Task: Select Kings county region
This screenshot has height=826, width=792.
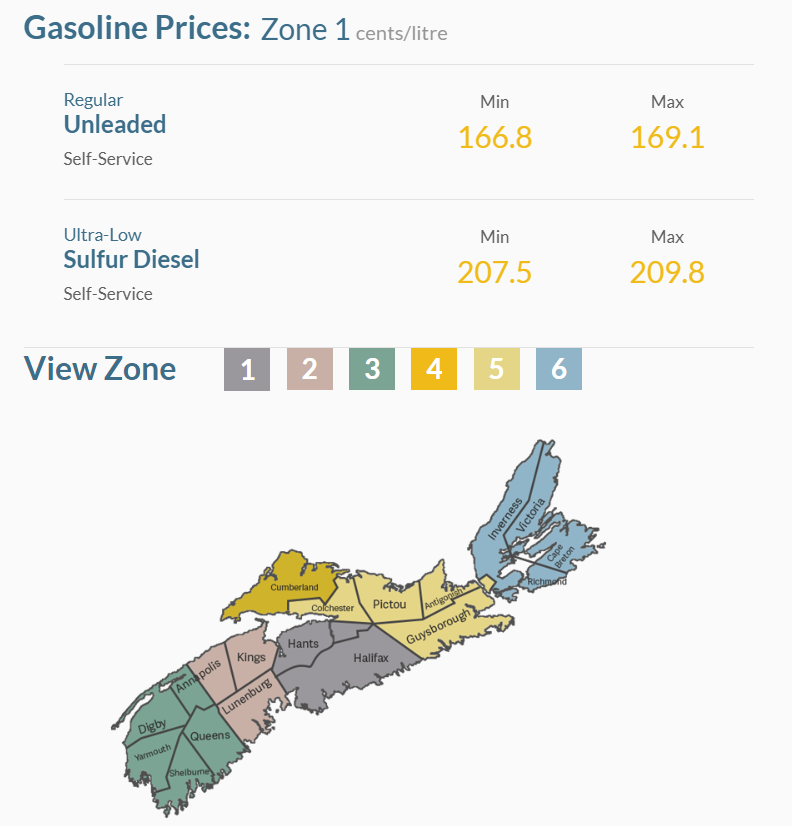Action: pos(251,657)
